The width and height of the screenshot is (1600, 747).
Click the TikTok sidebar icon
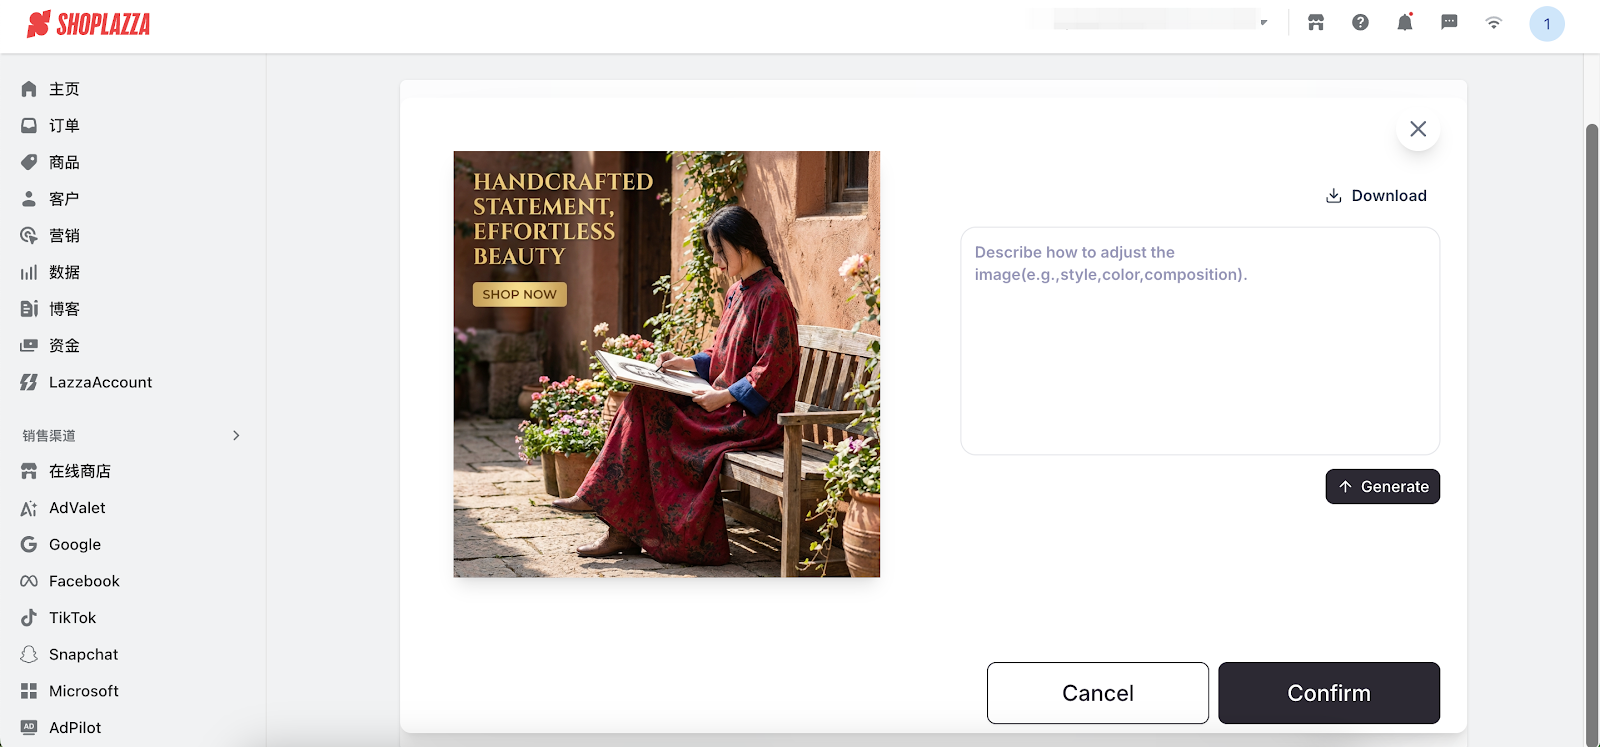(x=29, y=618)
